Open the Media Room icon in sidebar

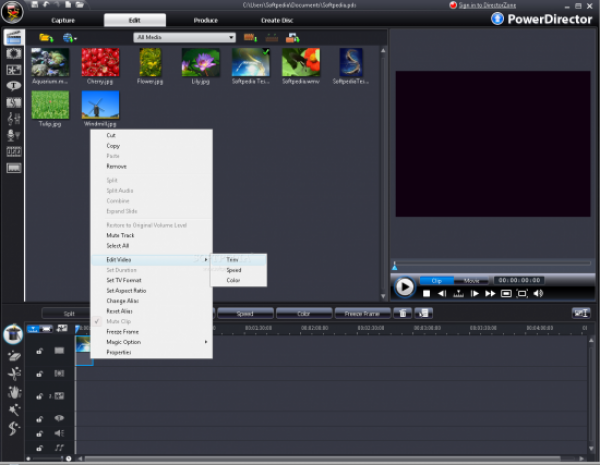coord(14,37)
